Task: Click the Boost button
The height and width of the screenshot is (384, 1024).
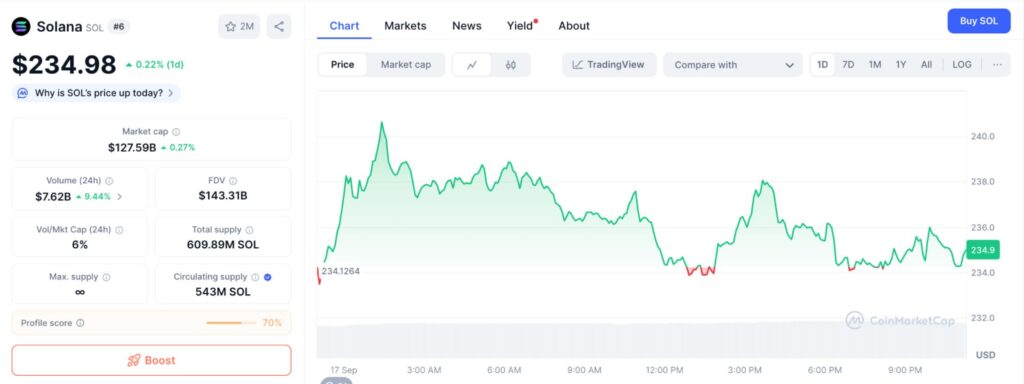Action: click(152, 360)
